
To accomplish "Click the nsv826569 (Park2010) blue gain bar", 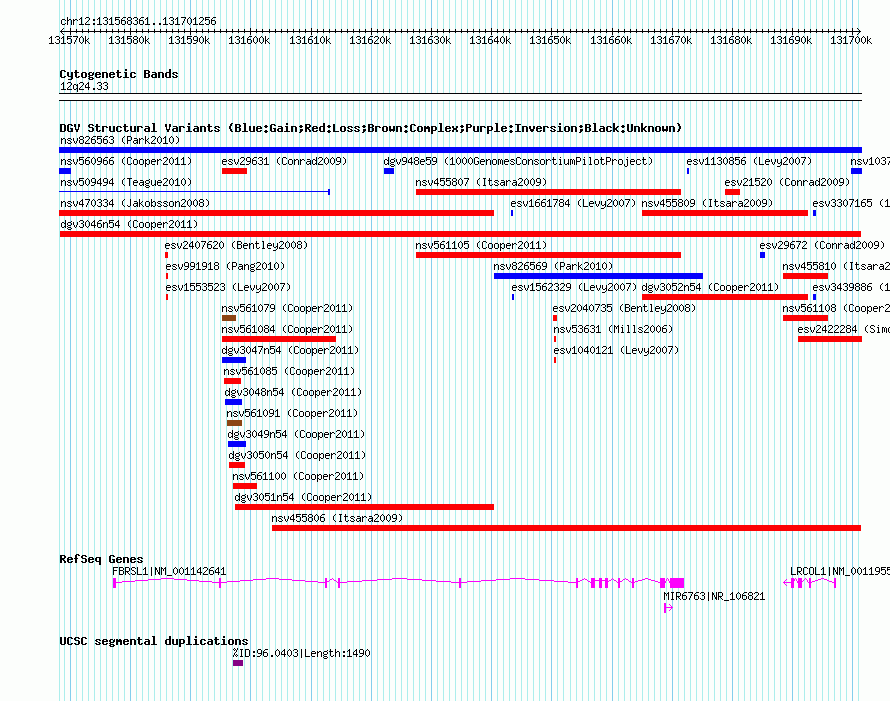I will 598,276.
